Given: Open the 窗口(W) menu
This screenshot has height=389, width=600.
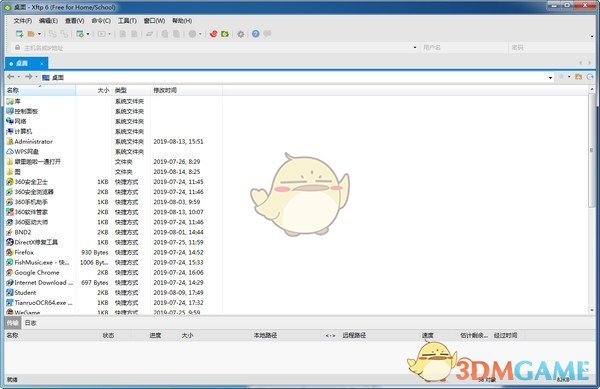Looking at the screenshot, I should point(154,21).
